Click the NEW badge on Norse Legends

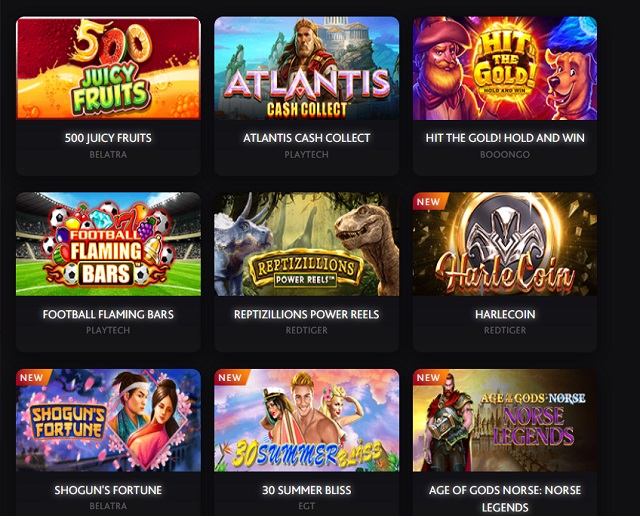[428, 378]
